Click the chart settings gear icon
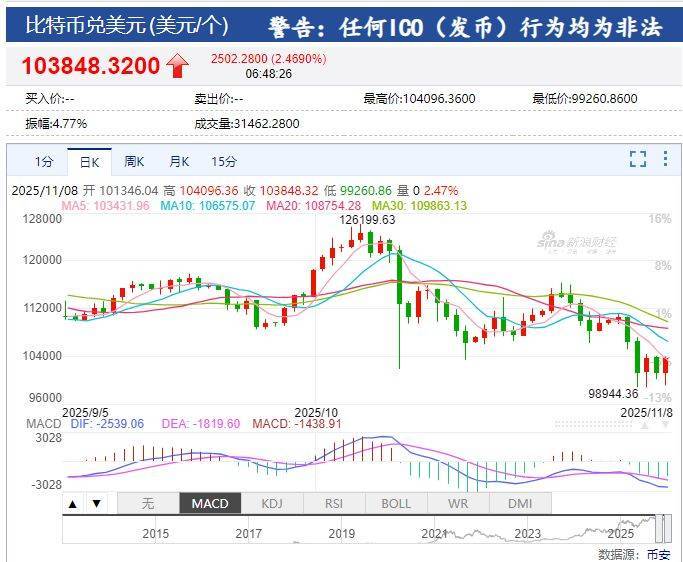This screenshot has width=683, height=562. 664,159
